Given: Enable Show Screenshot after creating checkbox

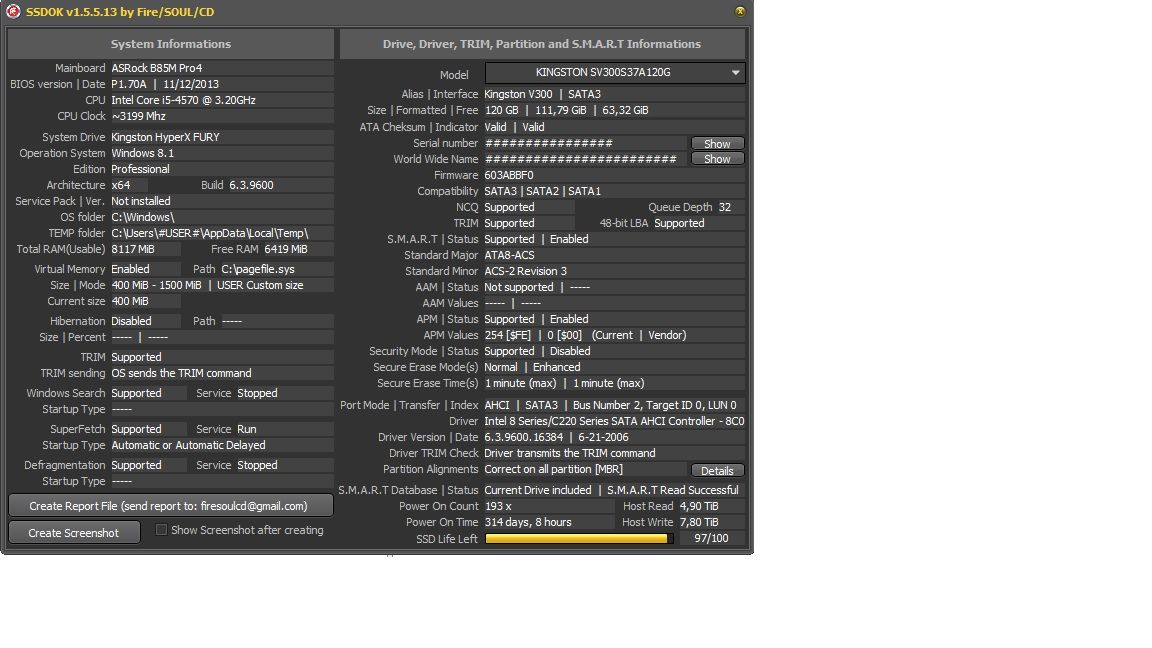Looking at the screenshot, I should point(161,530).
